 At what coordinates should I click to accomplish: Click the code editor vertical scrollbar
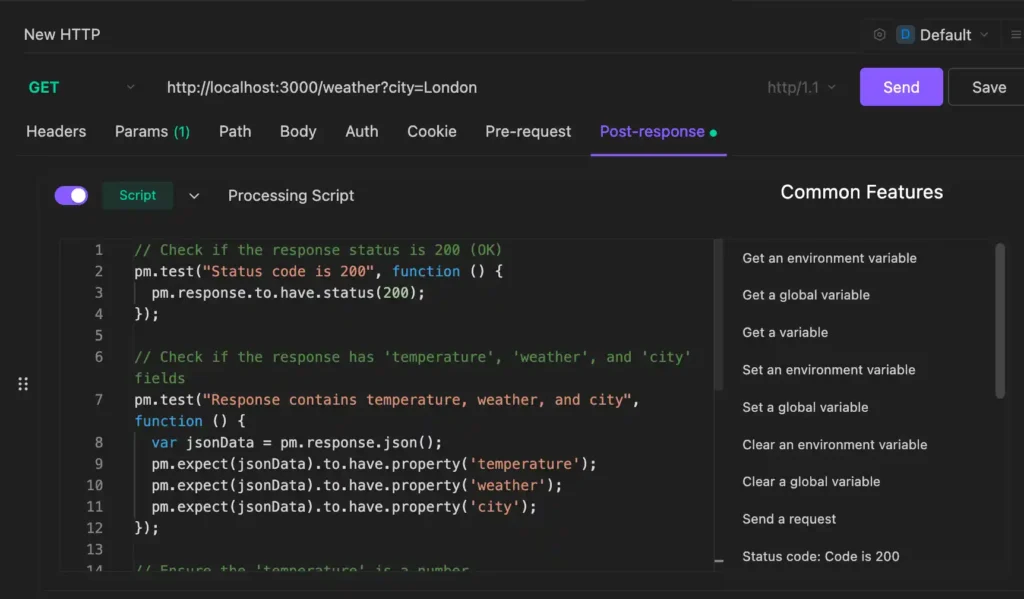pos(718,315)
